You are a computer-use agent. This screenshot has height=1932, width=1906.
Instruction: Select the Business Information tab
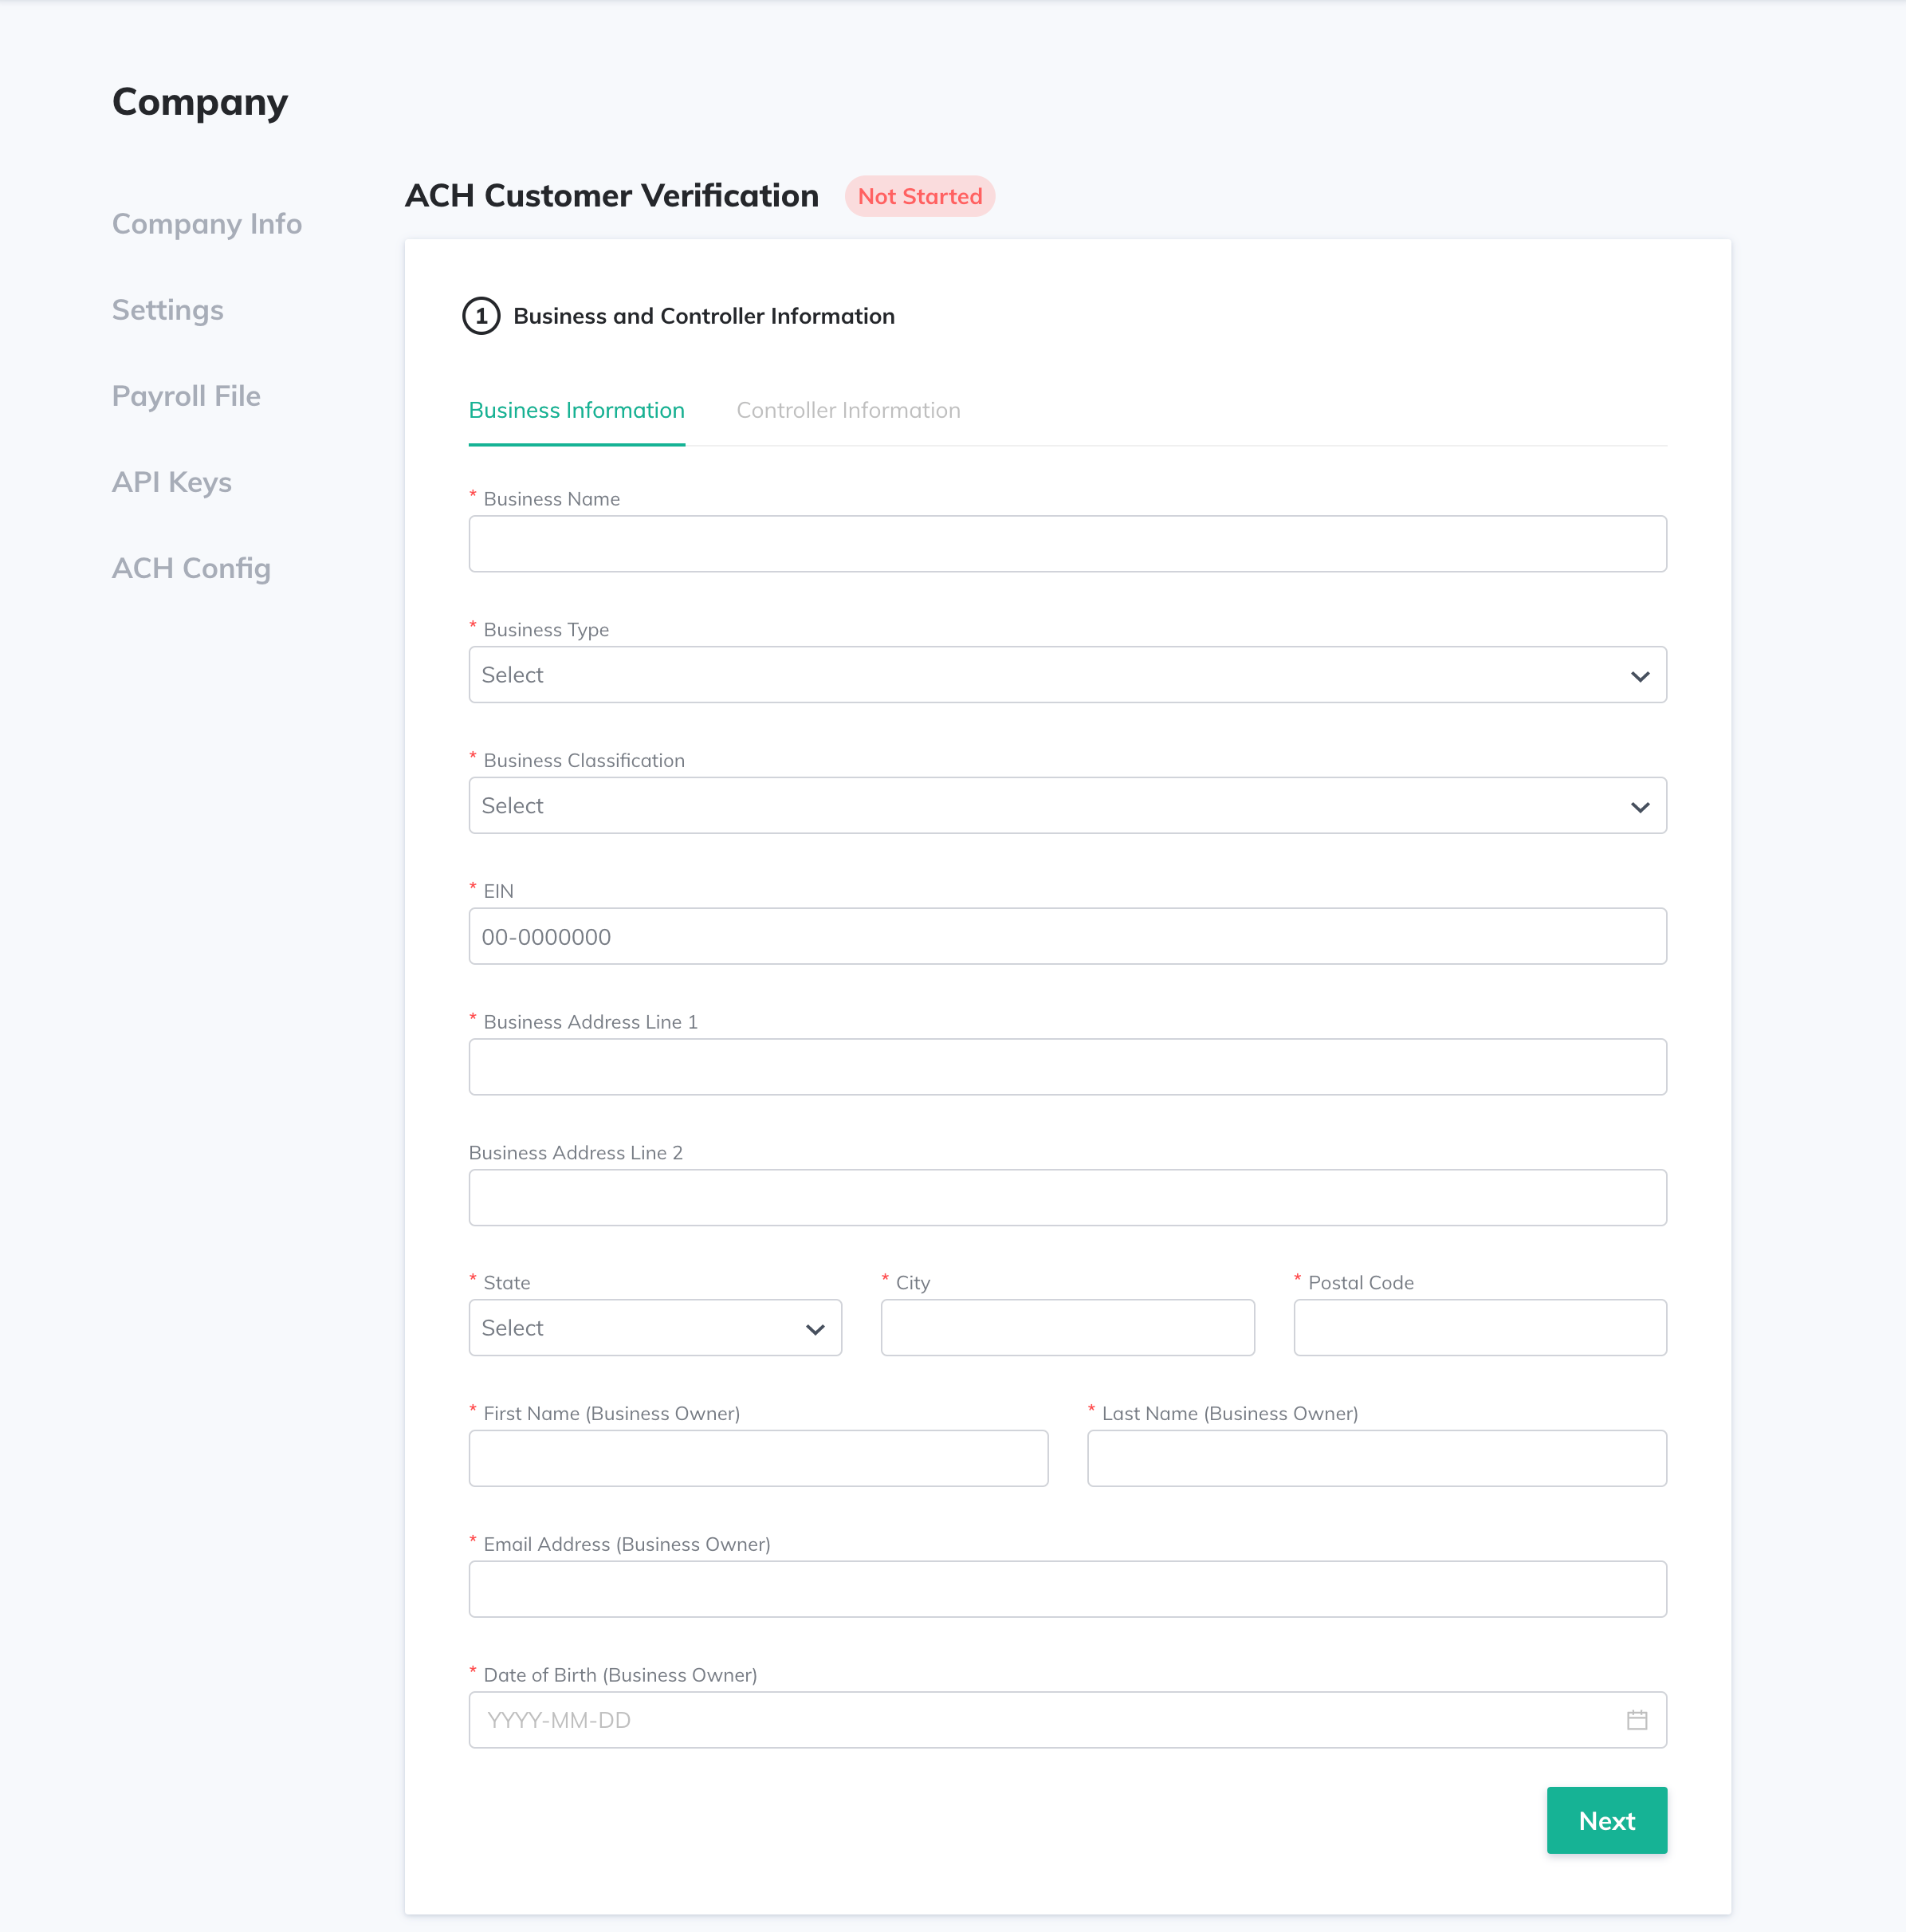[x=576, y=410]
